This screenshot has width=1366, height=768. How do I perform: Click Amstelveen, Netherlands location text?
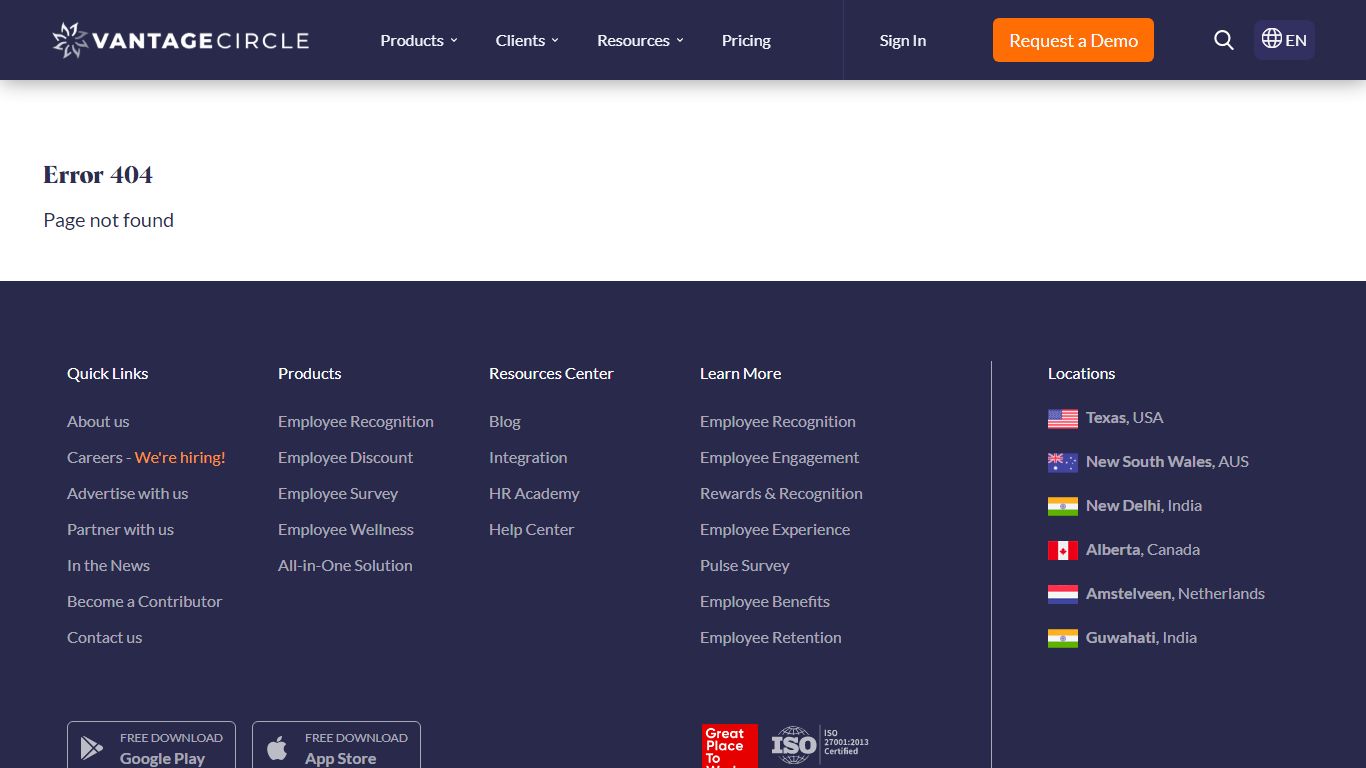click(x=1175, y=593)
